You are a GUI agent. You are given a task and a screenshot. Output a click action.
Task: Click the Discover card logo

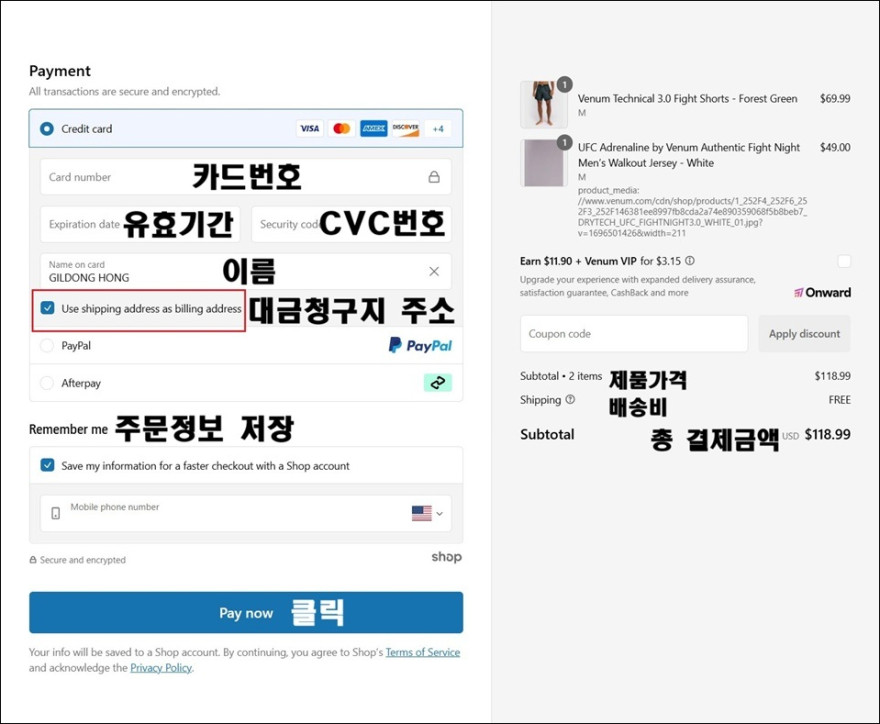tap(405, 129)
